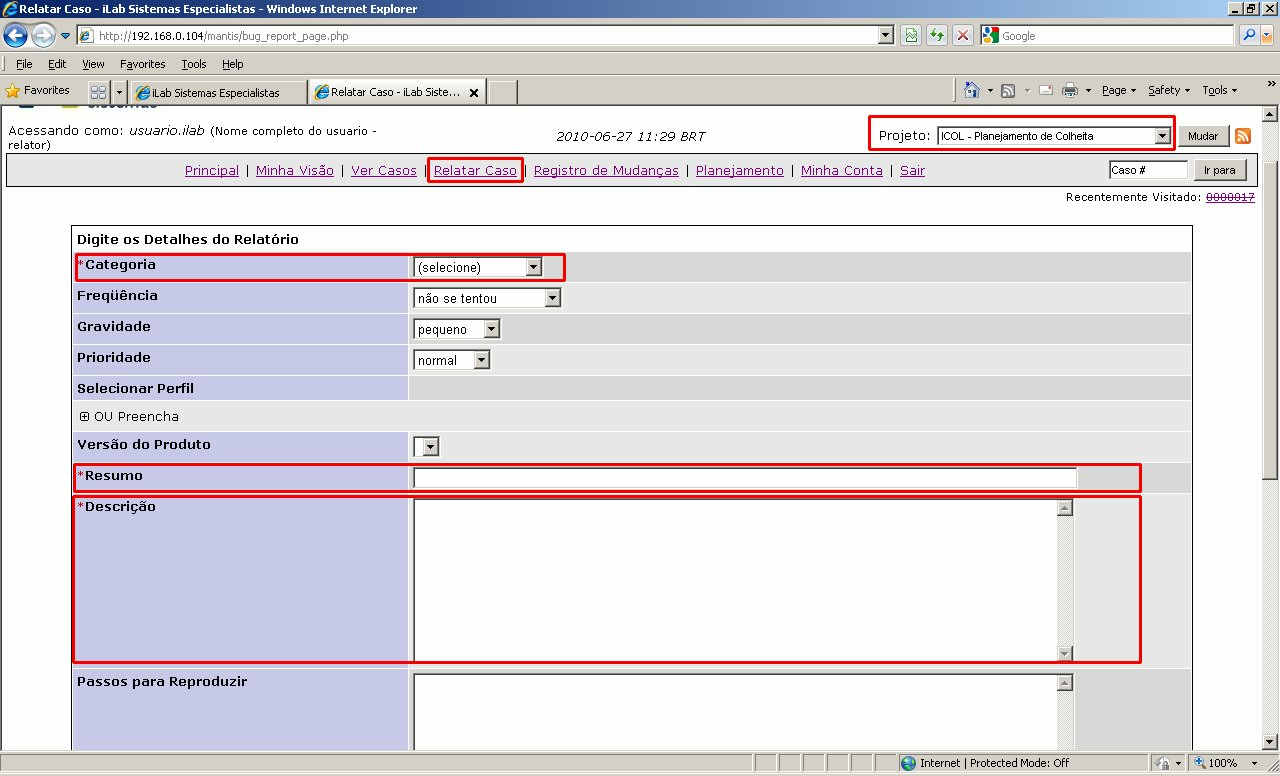Viewport: 1280px width, 776px height.
Task: Go to the Principal link
Action: [212, 171]
